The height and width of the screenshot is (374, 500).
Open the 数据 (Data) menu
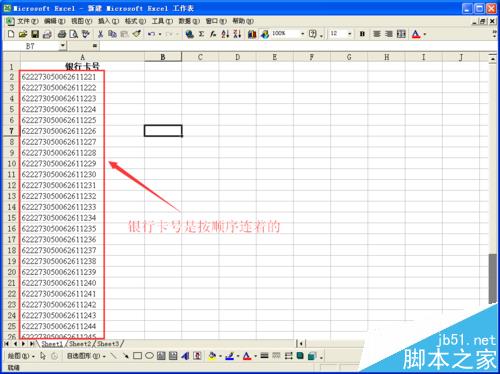pos(189,21)
